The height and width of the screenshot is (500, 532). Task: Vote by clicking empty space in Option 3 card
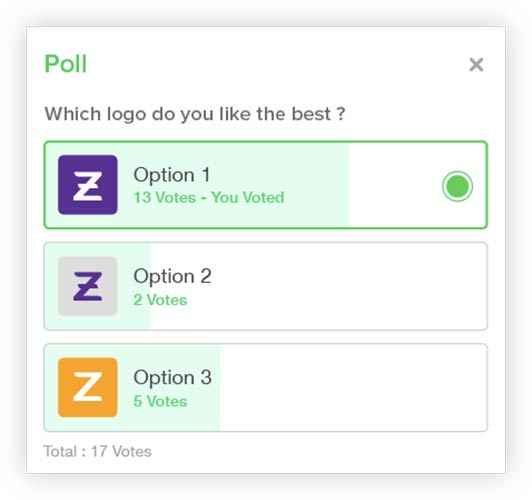coord(353,387)
